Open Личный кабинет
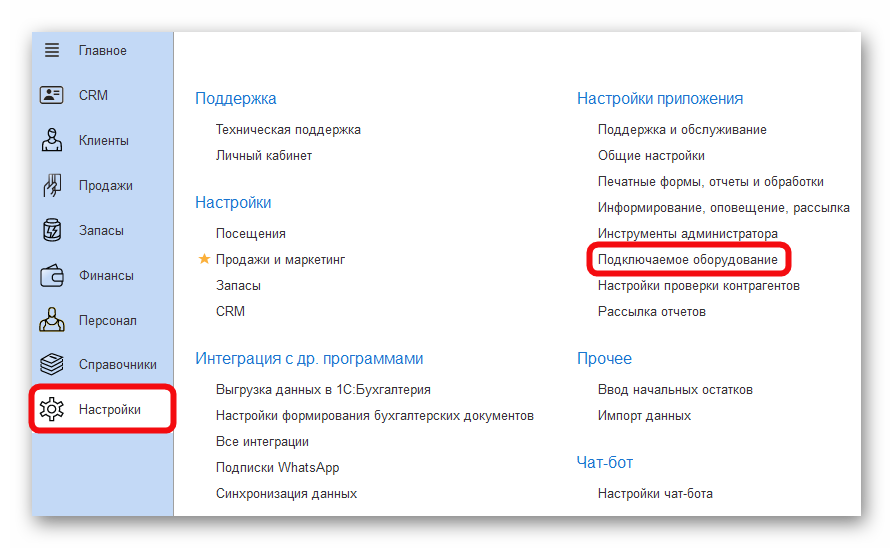The height and width of the screenshot is (548, 893). [x=264, y=156]
